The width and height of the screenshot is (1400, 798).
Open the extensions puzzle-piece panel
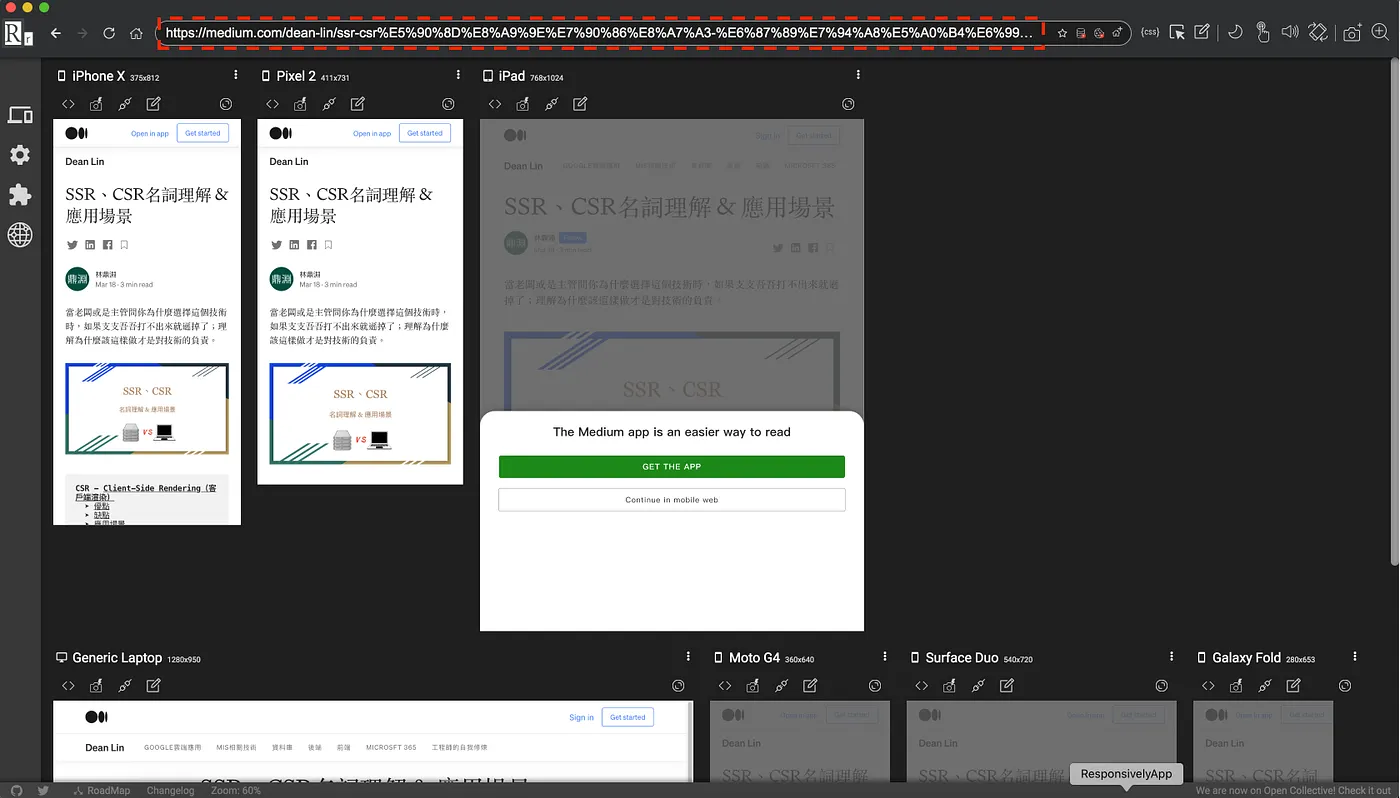pos(20,194)
